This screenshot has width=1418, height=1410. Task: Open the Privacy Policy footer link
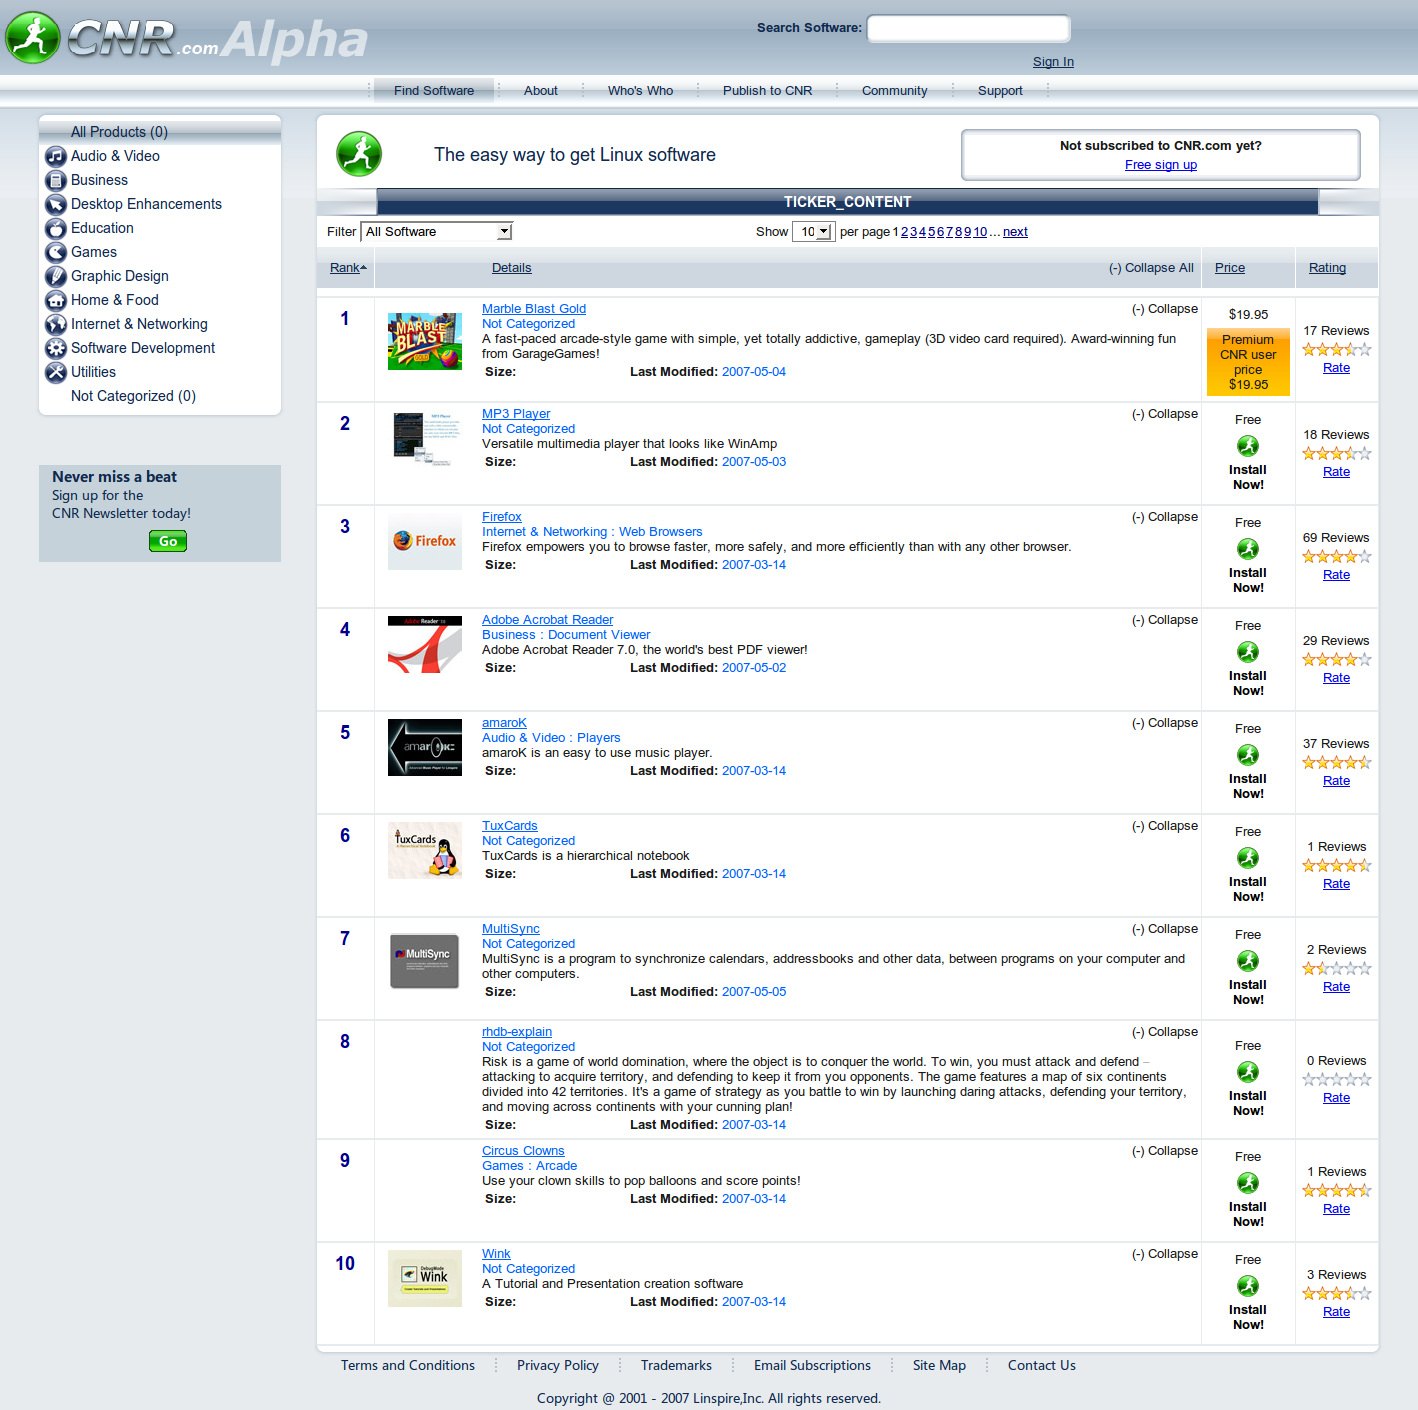558,1365
